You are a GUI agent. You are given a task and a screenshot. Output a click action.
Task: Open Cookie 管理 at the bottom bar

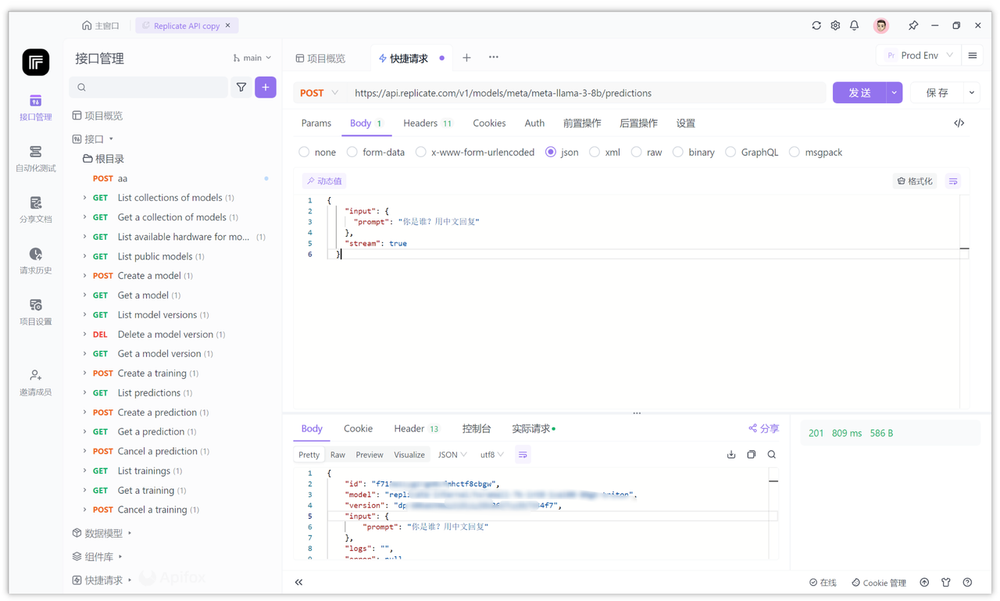click(x=877, y=581)
